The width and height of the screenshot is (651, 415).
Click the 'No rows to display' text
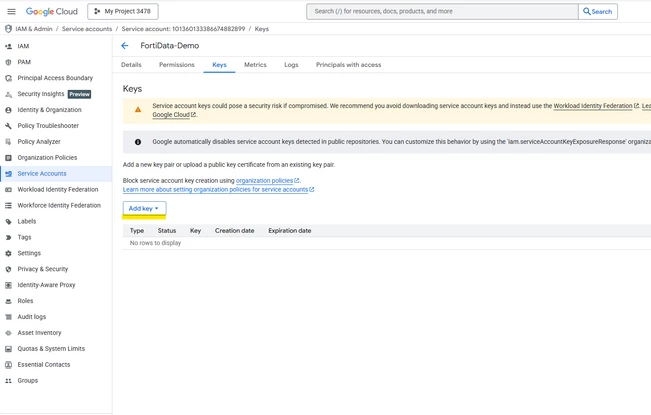tap(155, 243)
